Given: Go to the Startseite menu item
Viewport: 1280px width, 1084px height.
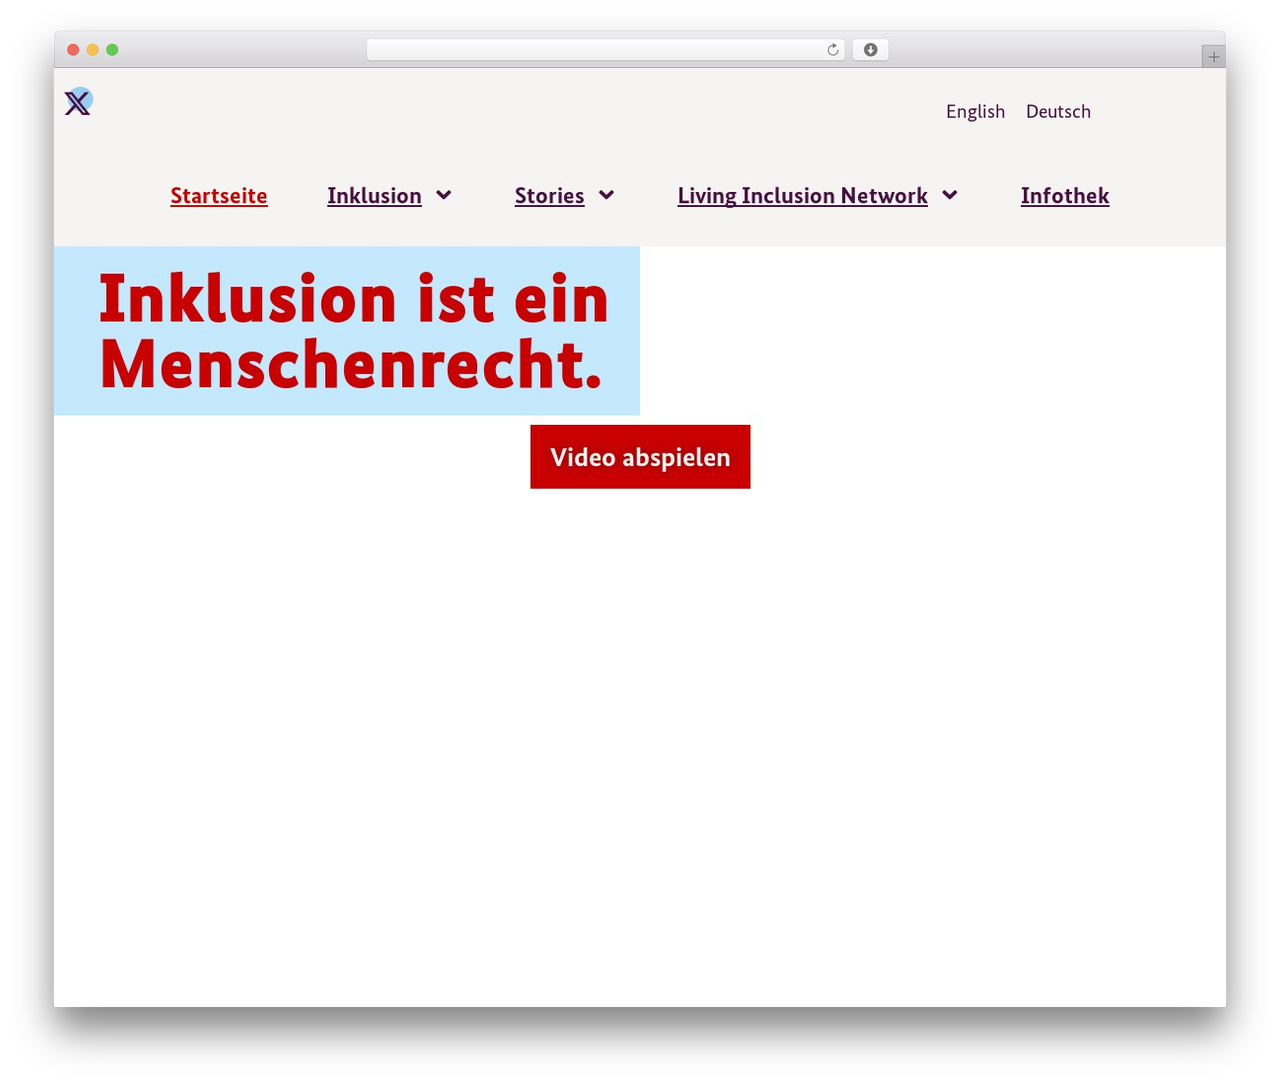Looking at the screenshot, I should coord(219,196).
